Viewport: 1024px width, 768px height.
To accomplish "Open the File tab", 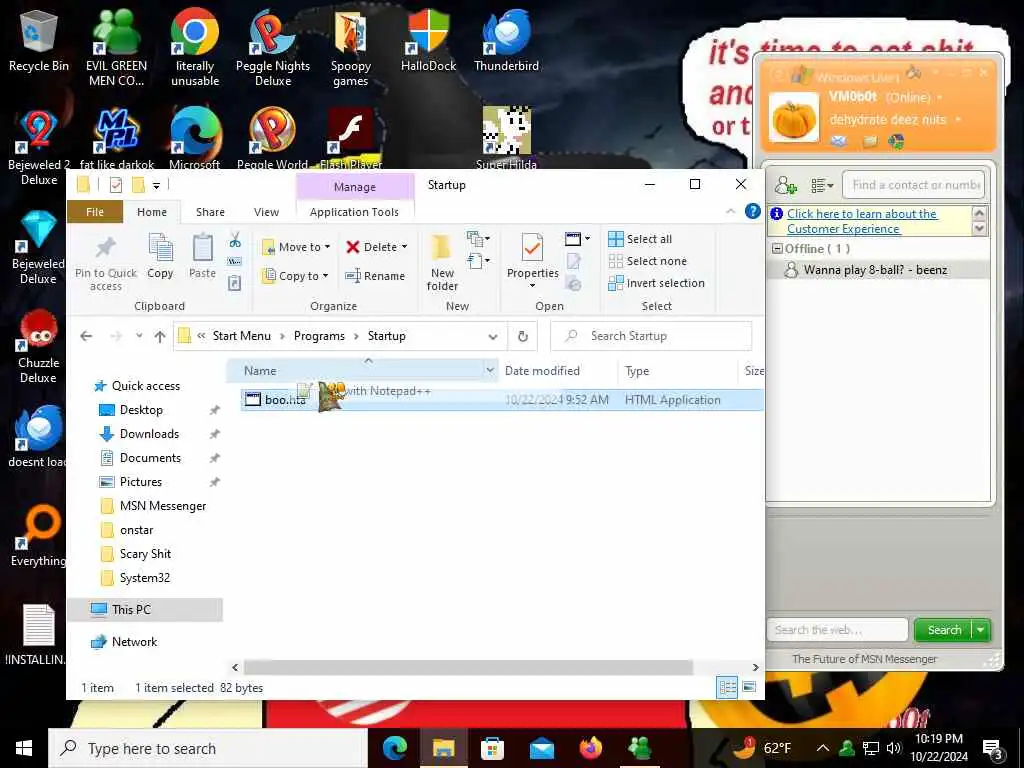I will [95, 212].
